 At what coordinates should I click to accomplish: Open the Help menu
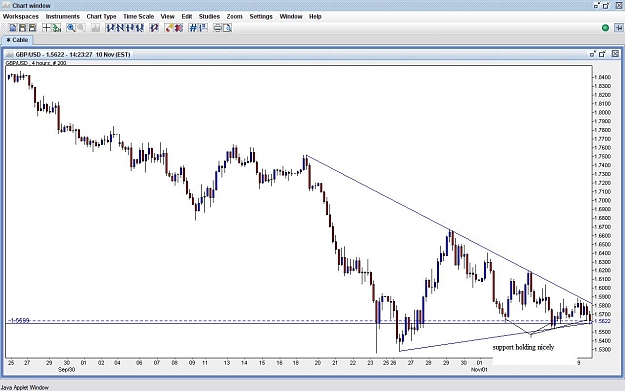[315, 16]
